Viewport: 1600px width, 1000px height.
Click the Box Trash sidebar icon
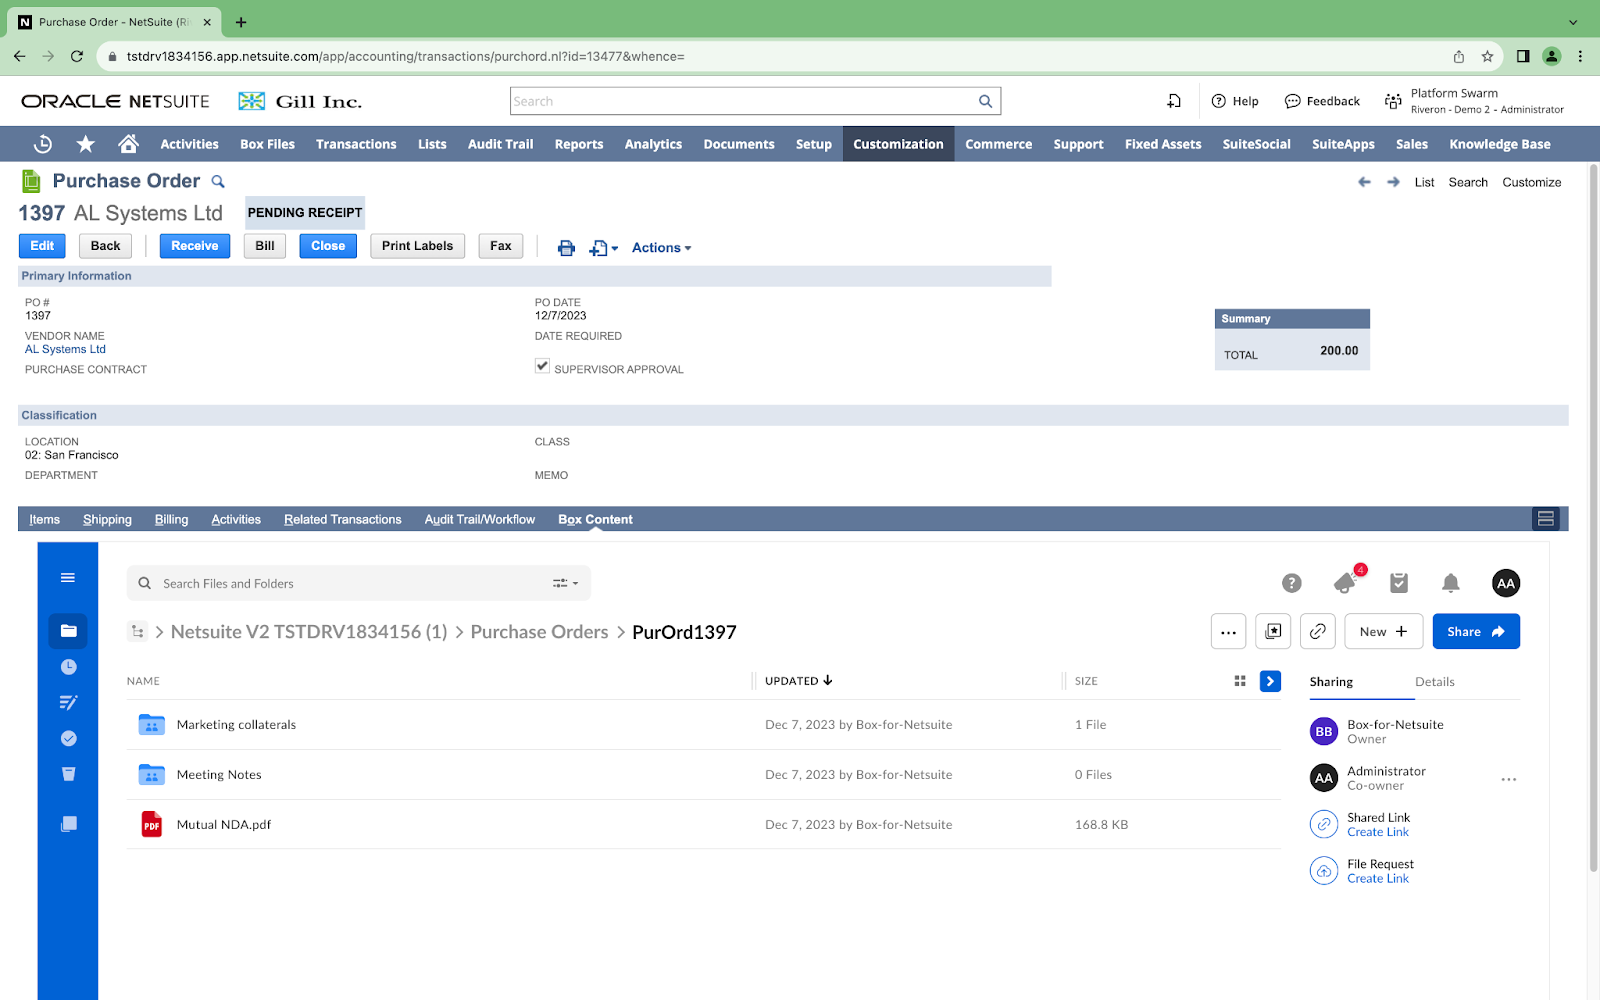68,774
